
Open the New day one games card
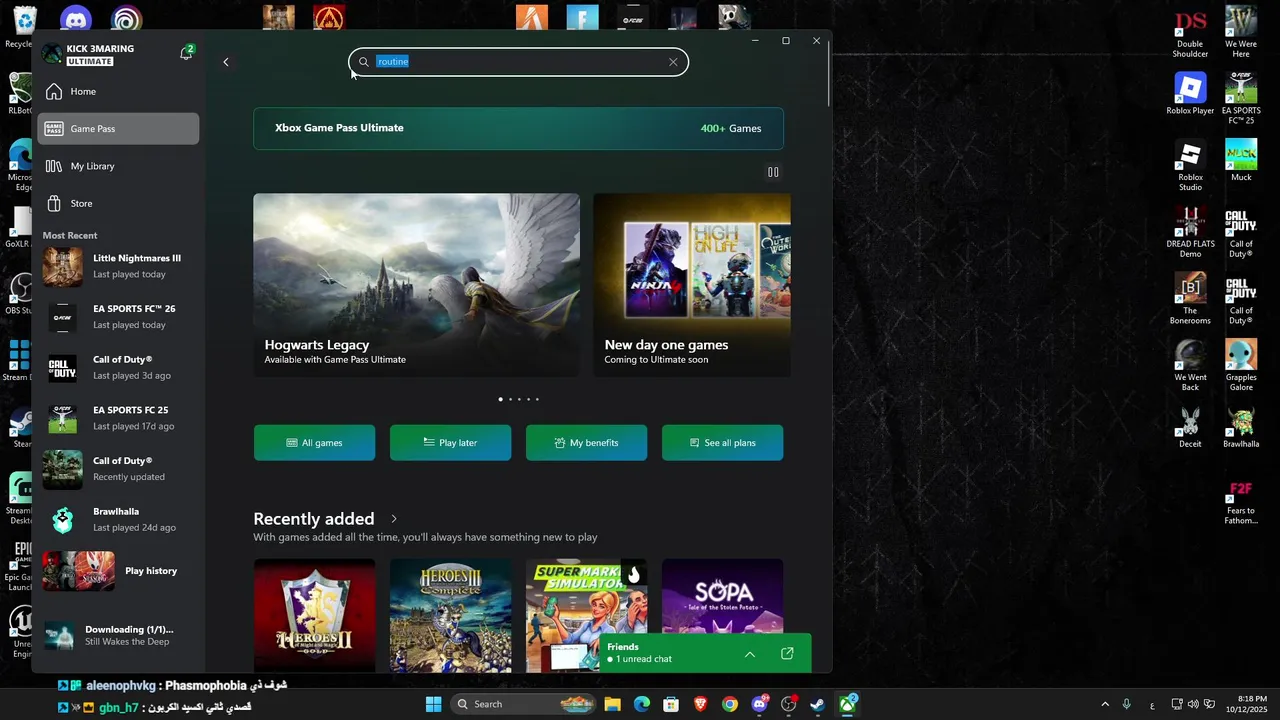[x=692, y=285]
